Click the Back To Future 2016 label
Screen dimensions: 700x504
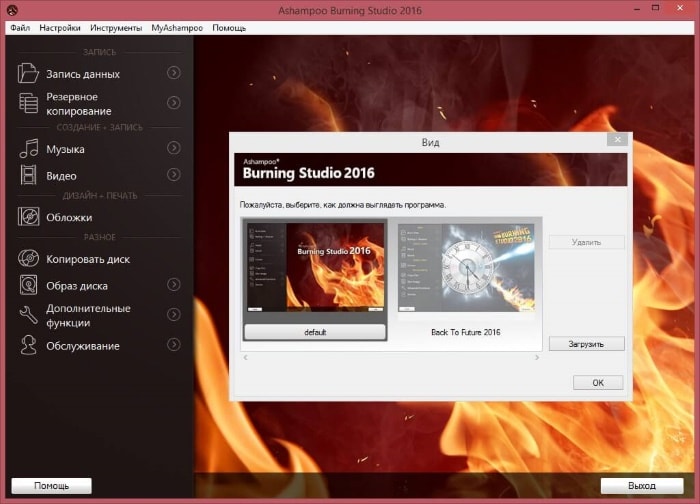[x=466, y=332]
